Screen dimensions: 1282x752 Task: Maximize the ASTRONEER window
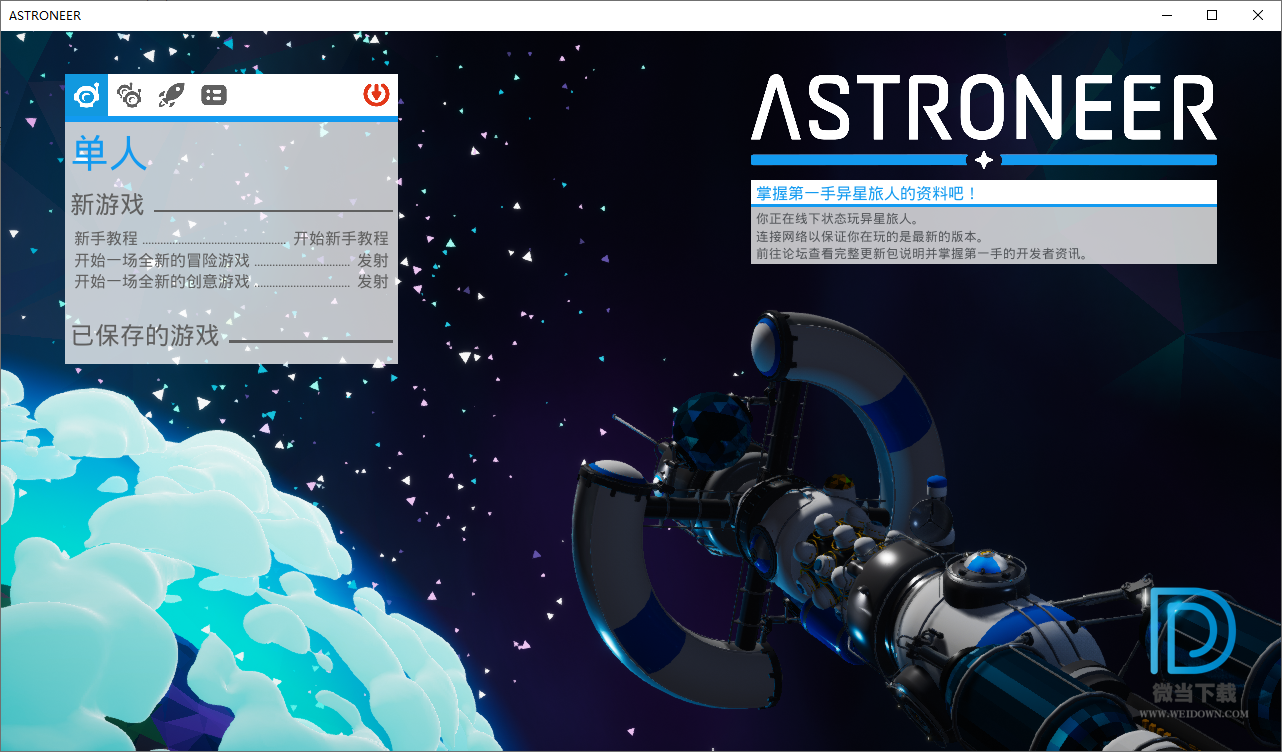1212,15
